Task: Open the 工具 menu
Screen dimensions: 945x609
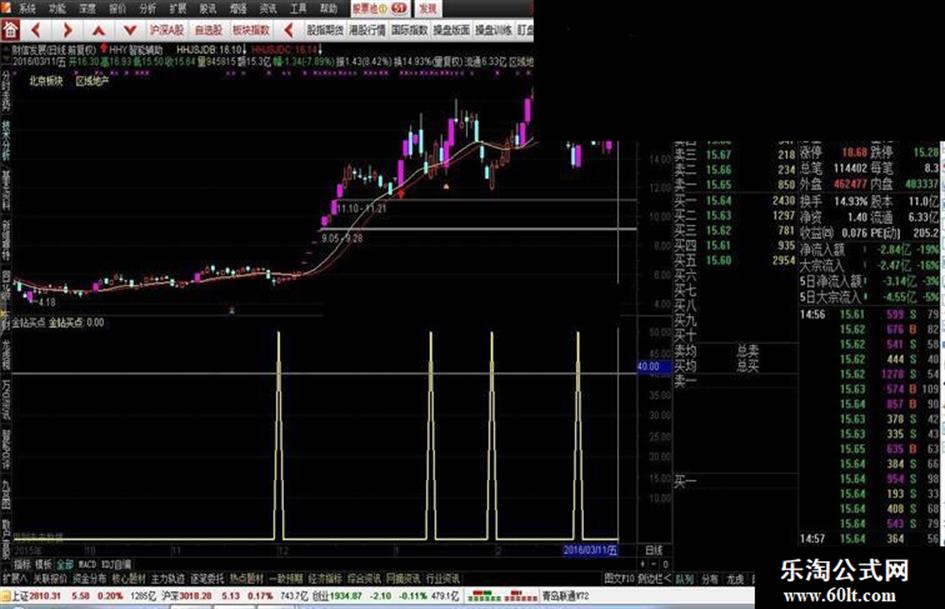Action: coord(298,8)
